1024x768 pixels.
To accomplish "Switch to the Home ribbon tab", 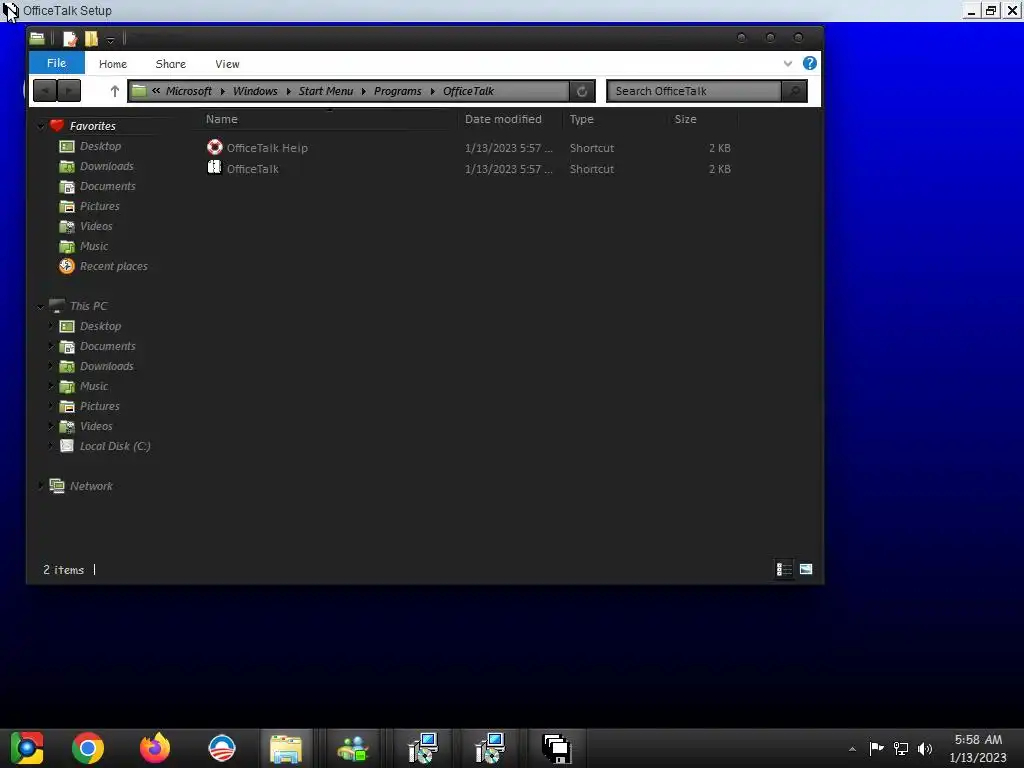I will 113,64.
